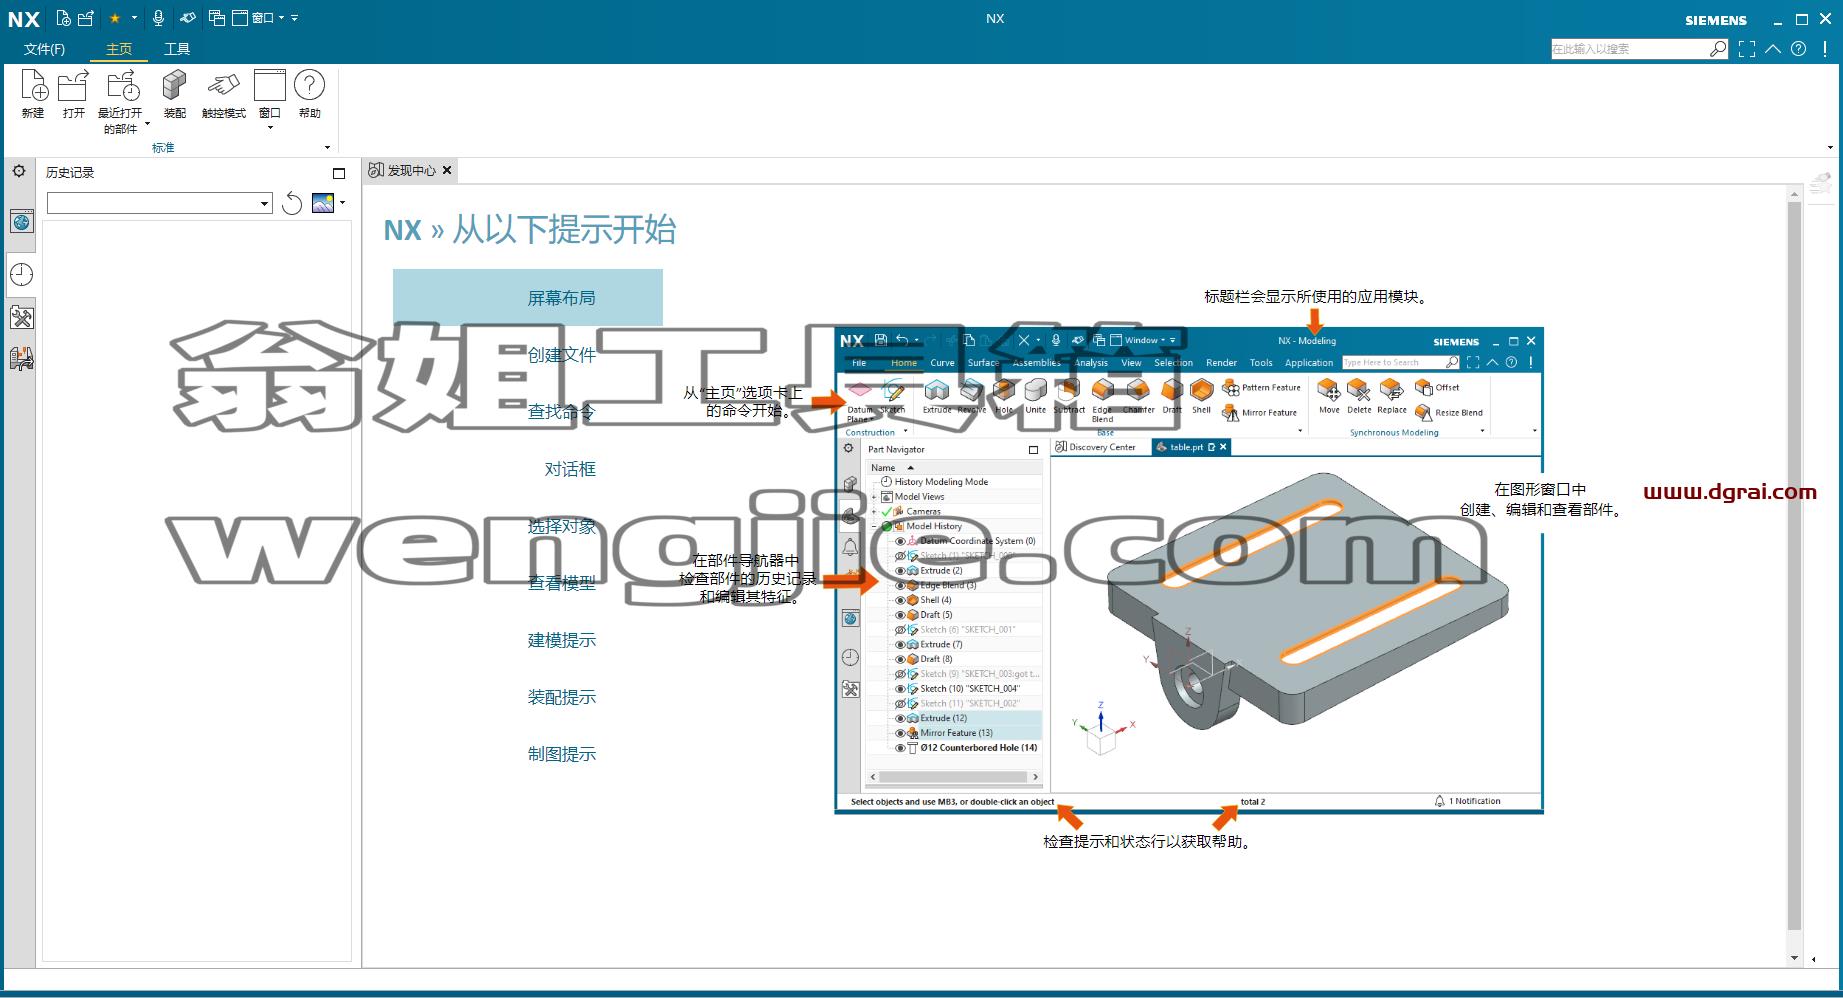Switch to the 工具 ribbon tab
This screenshot has height=998, width=1843.
pyautogui.click(x=177, y=49)
